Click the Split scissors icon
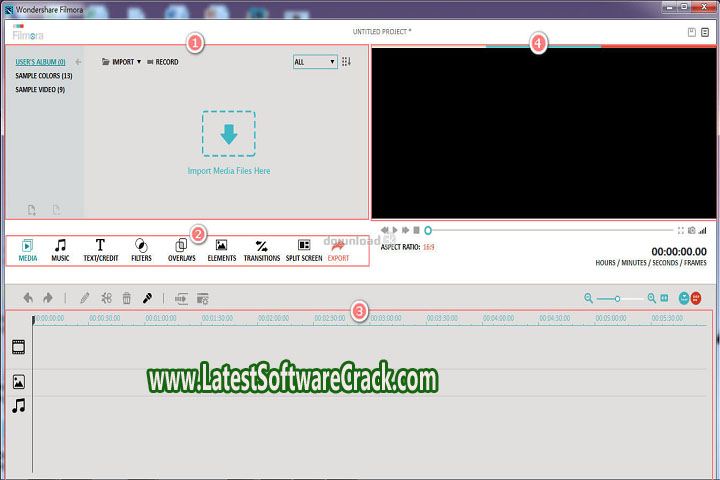The image size is (720, 480). (107, 298)
